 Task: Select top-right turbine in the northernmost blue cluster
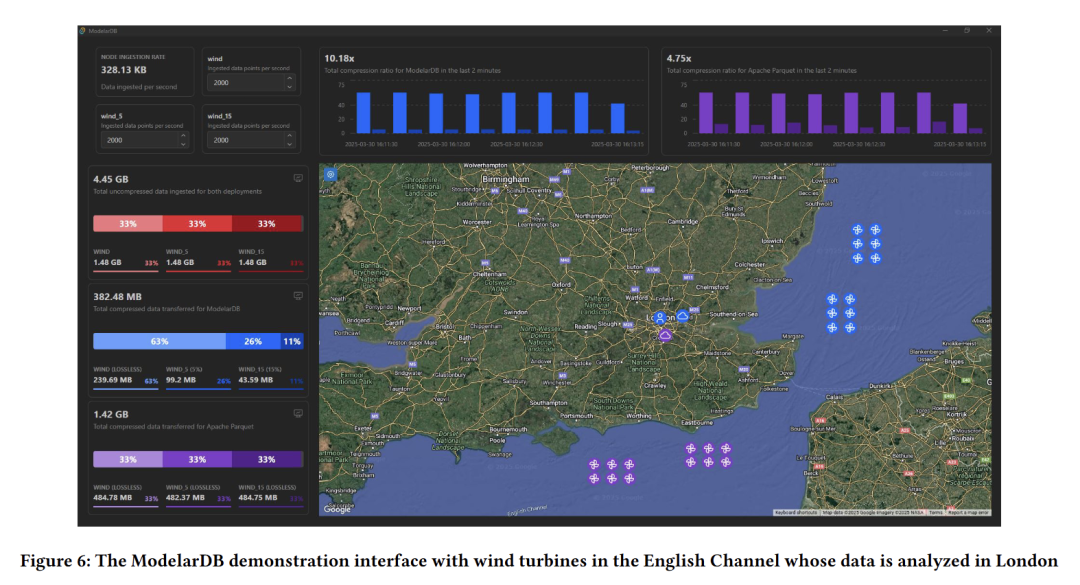tap(875, 229)
